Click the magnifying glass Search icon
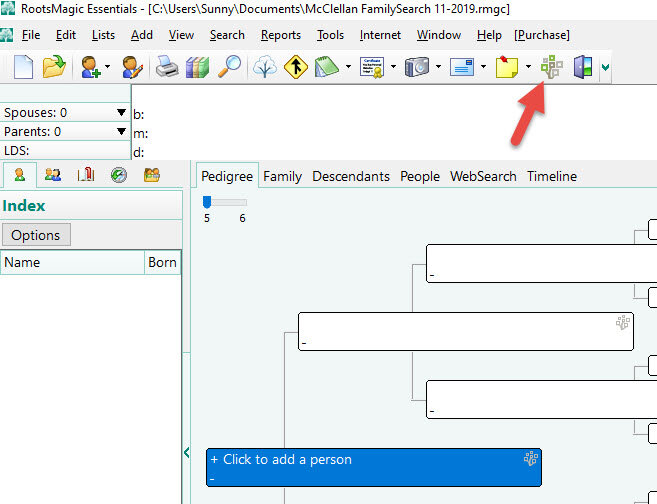The image size is (657, 504). tap(230, 67)
